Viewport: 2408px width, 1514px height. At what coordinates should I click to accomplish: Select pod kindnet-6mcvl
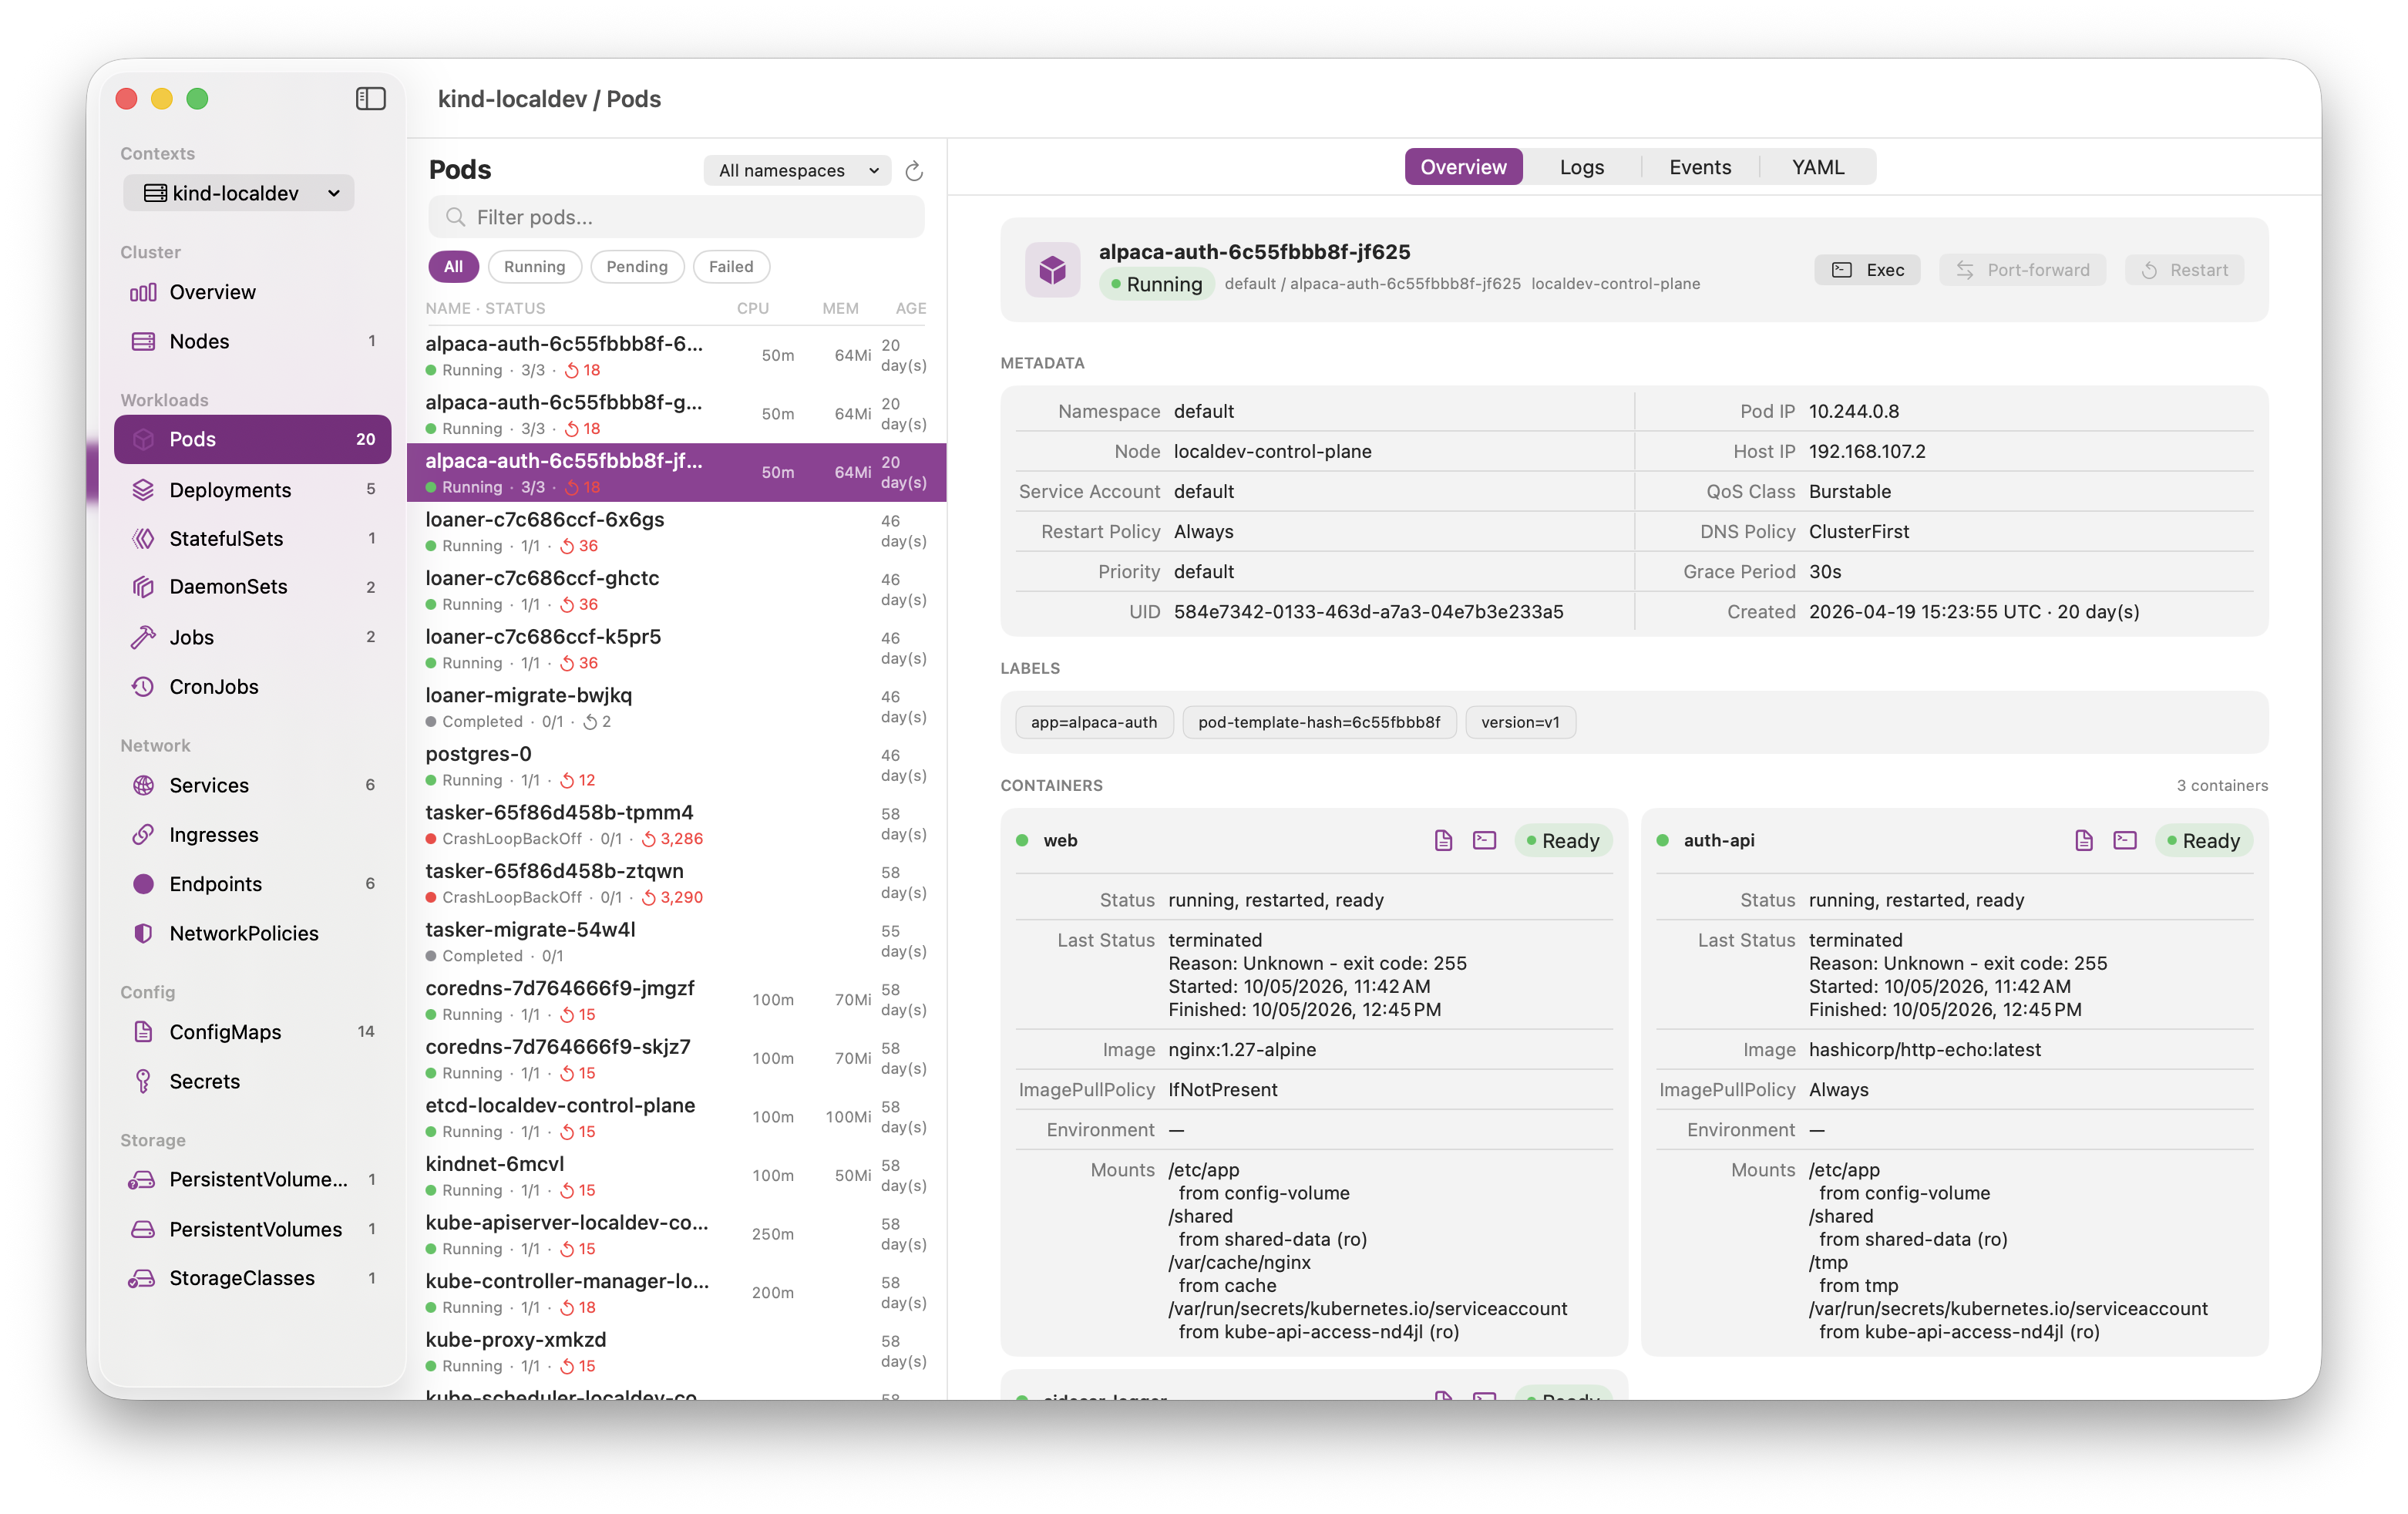pyautogui.click(x=676, y=1176)
